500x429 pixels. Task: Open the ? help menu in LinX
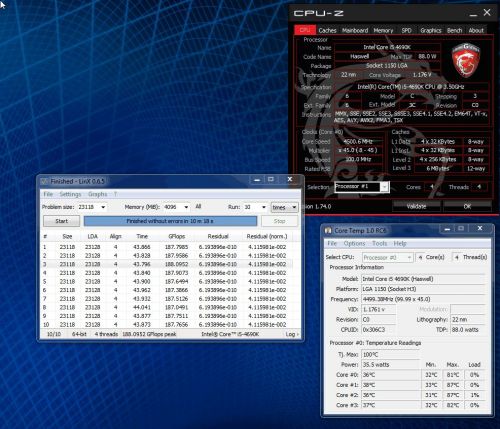click(115, 194)
